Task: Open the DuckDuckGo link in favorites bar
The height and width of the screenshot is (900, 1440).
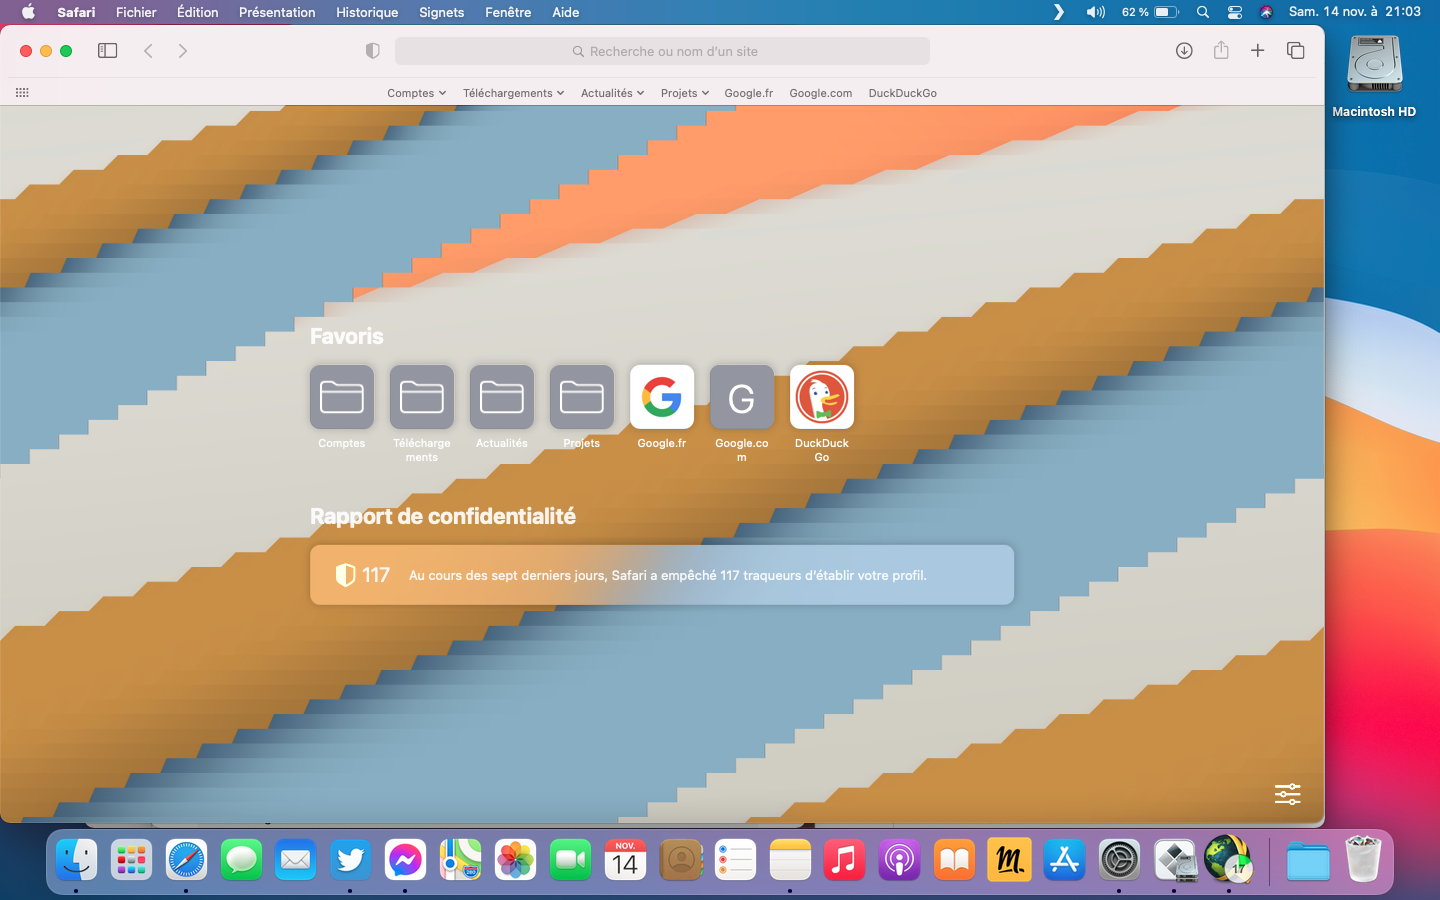Action: [903, 93]
